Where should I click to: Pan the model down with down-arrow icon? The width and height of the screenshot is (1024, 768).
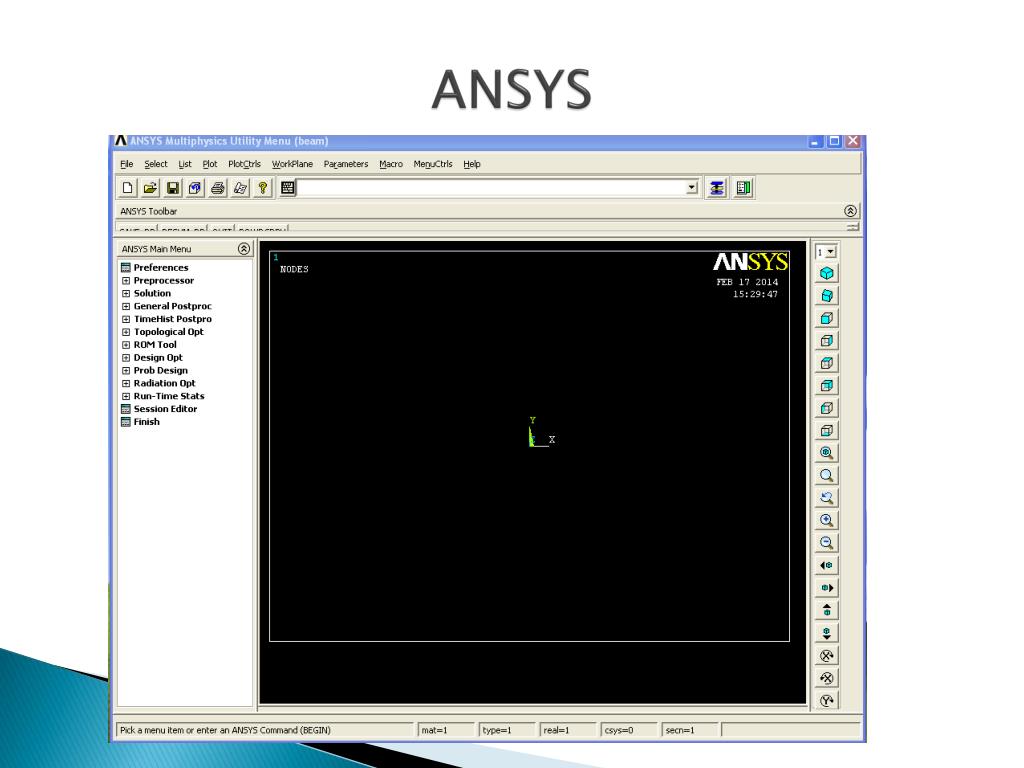click(827, 633)
